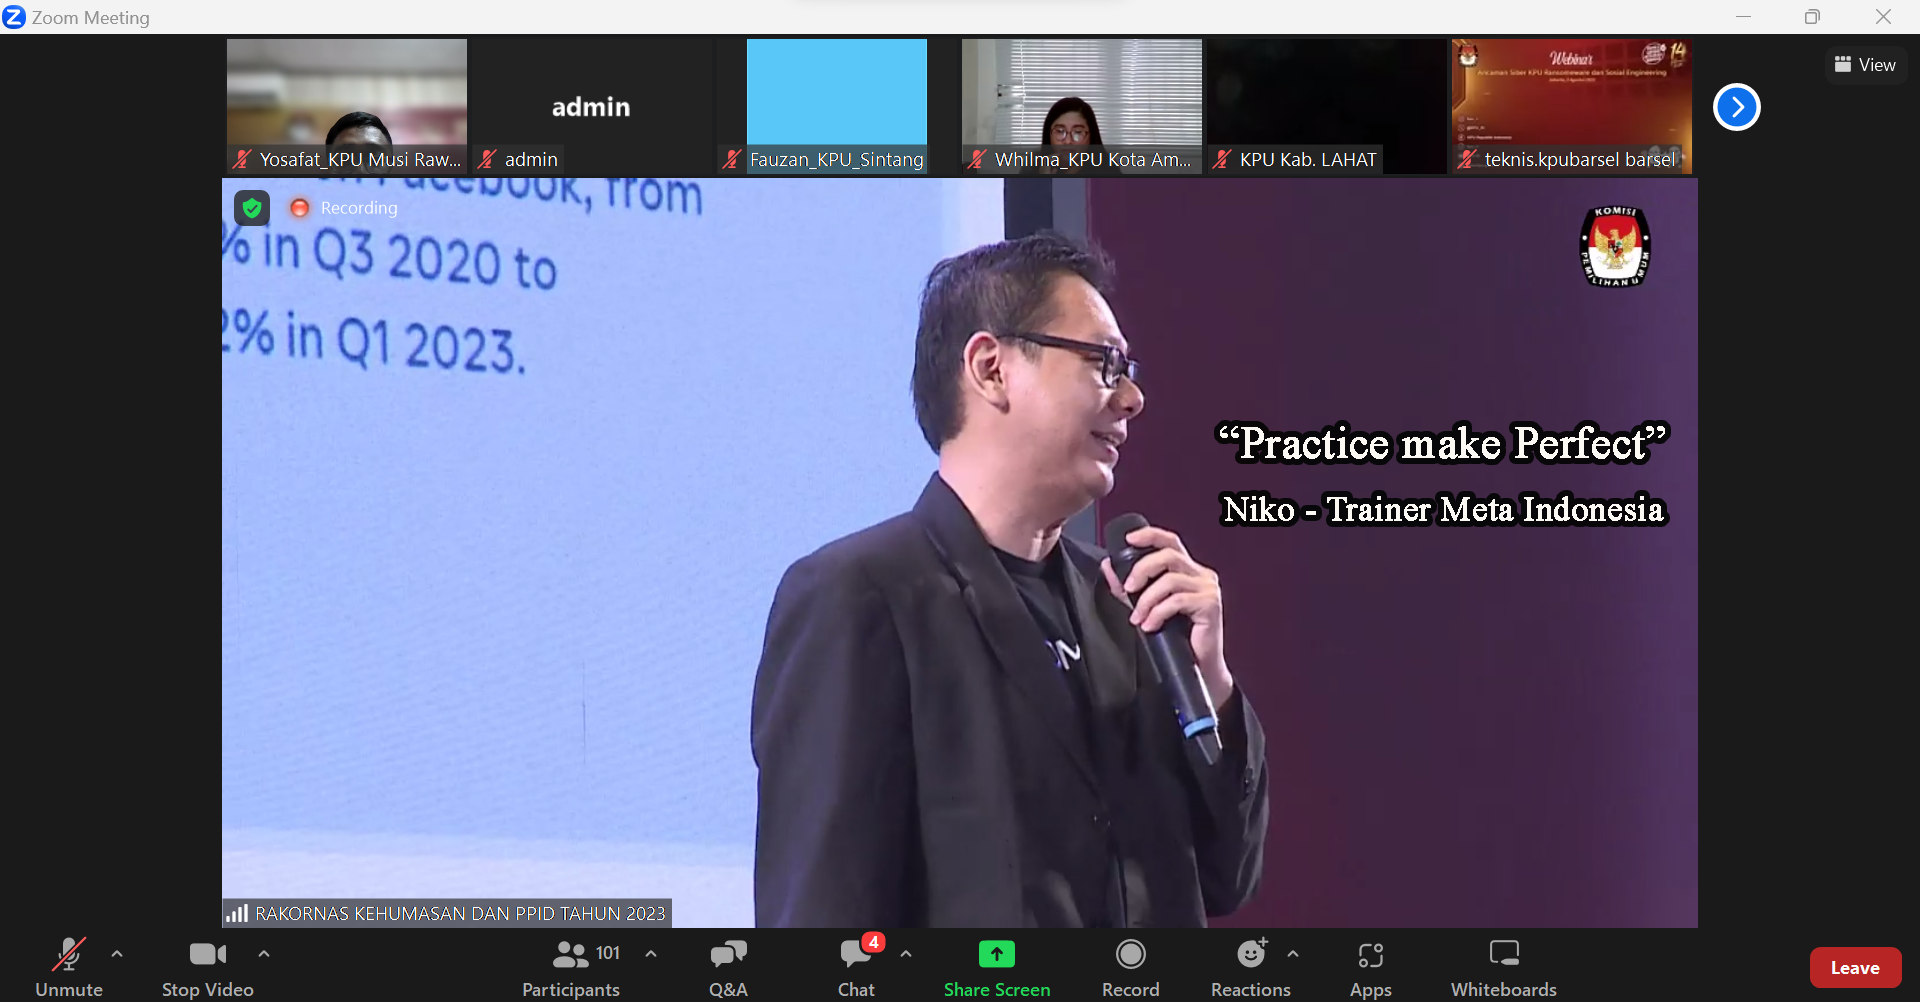Expand the Participants options caret
This screenshot has width=1920, height=1002.
tap(651, 954)
